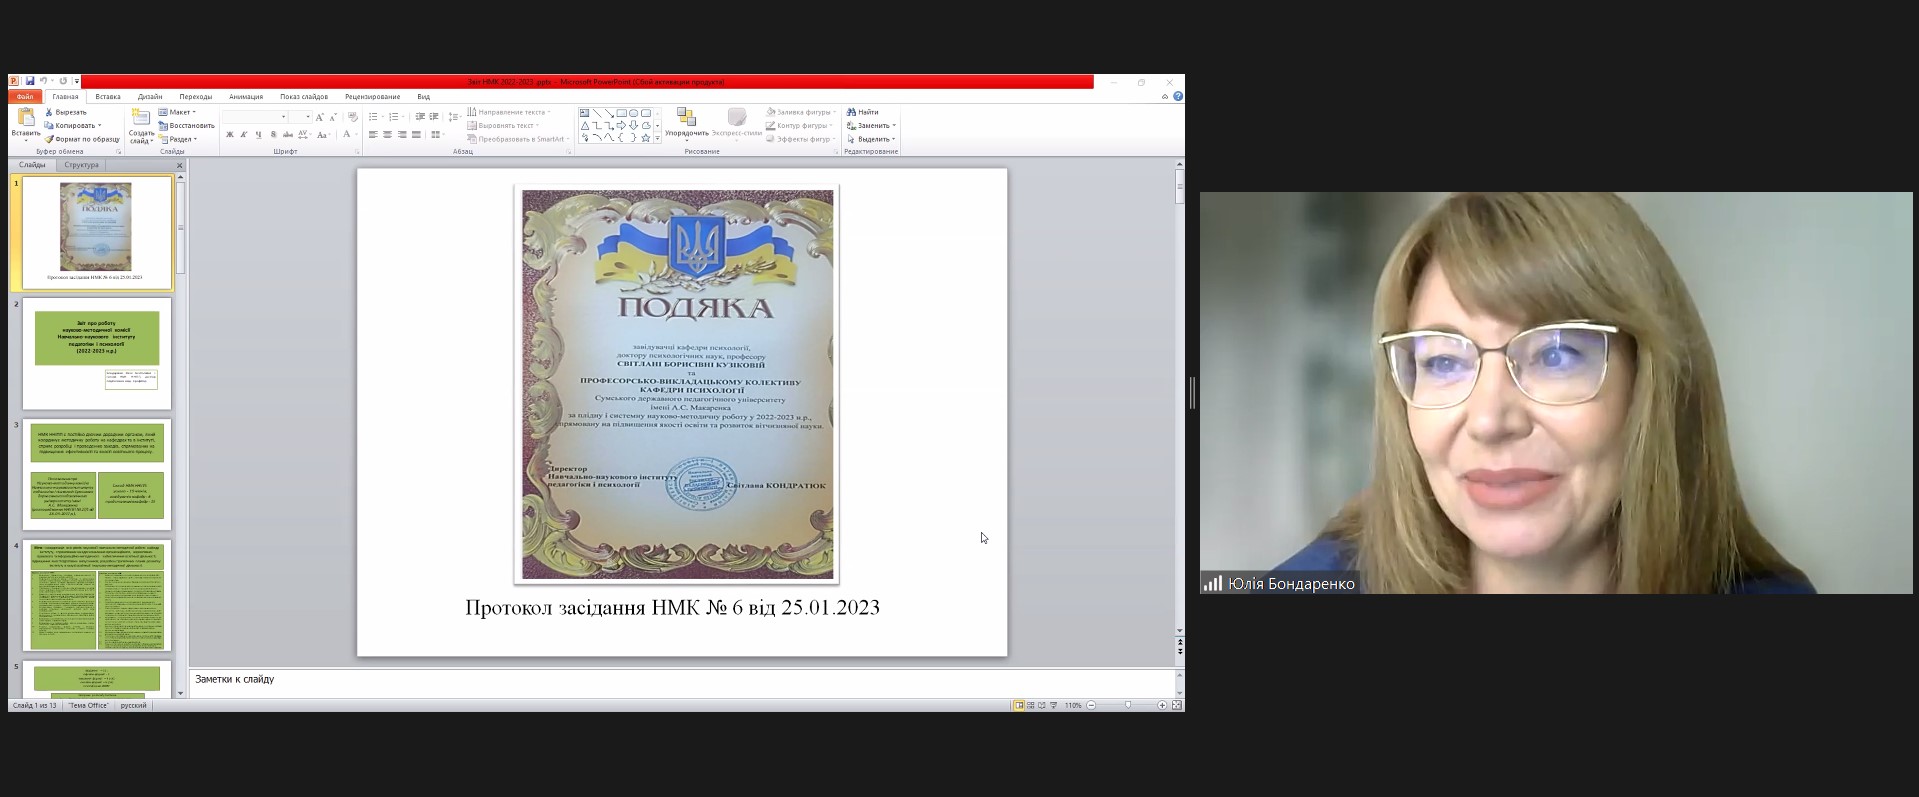Switch to the Вставка ribbon tab
The image size is (1919, 797).
[x=108, y=97]
